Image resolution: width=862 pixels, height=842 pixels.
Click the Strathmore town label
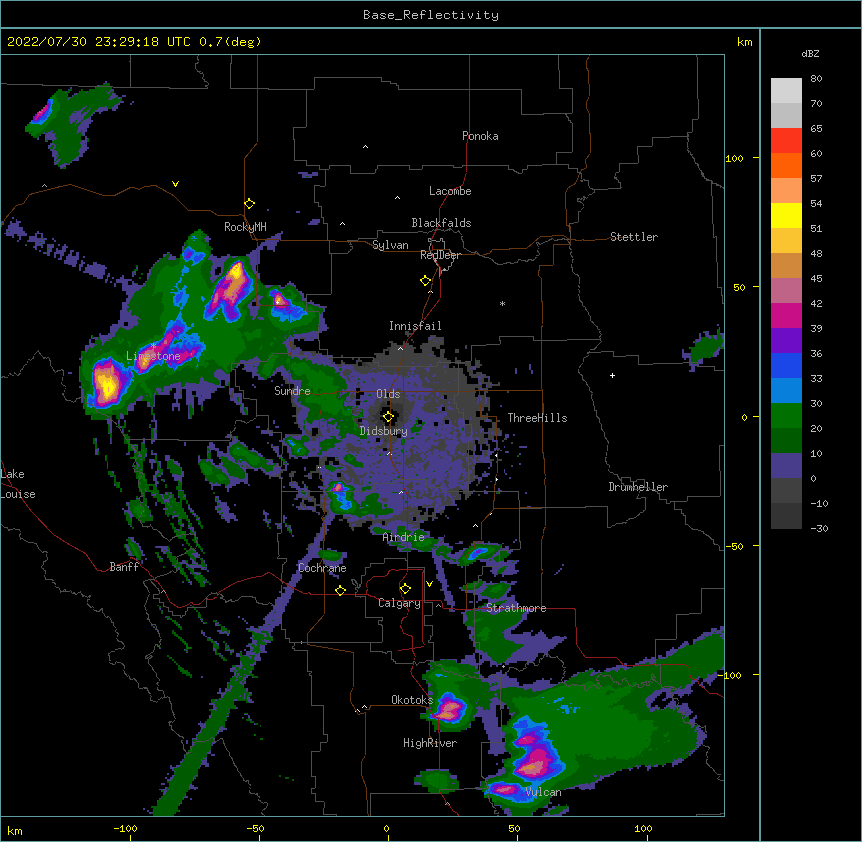pos(516,608)
